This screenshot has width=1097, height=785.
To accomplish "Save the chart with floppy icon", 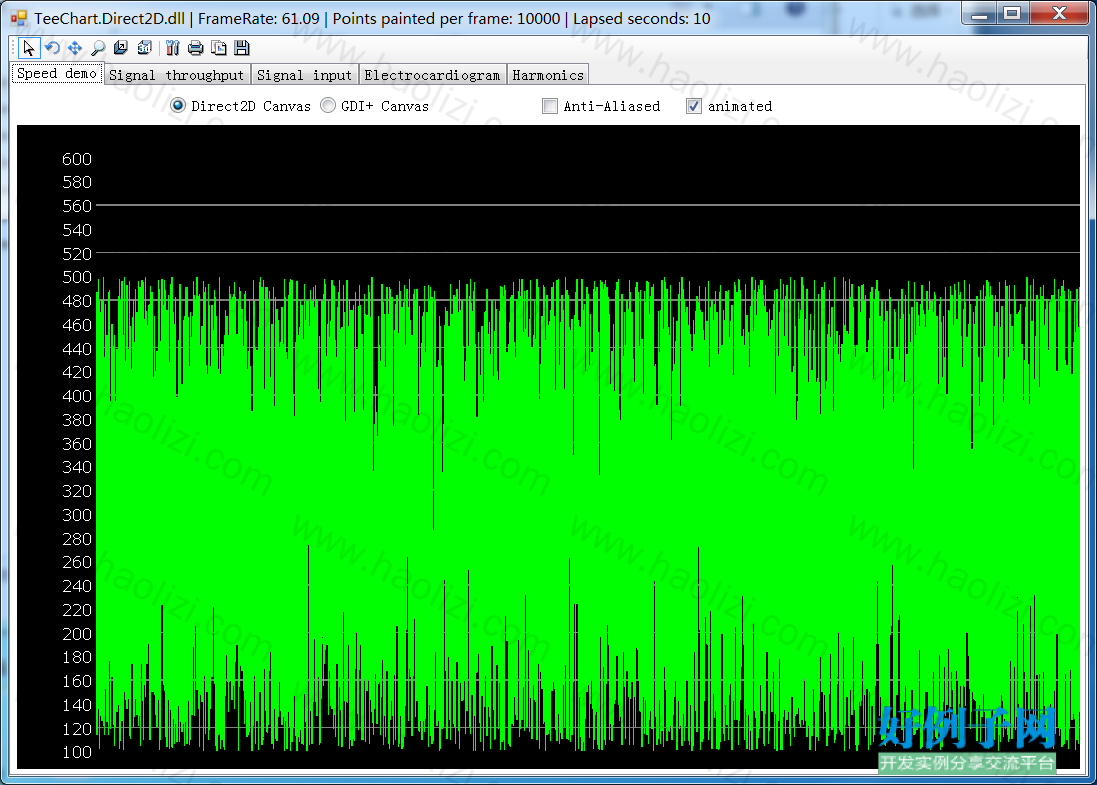I will 241,48.
